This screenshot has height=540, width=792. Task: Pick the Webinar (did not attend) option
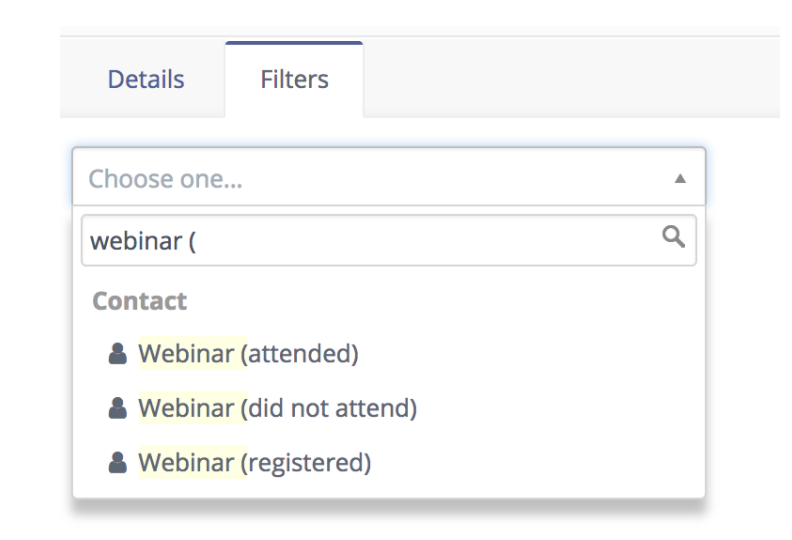[x=389, y=408]
